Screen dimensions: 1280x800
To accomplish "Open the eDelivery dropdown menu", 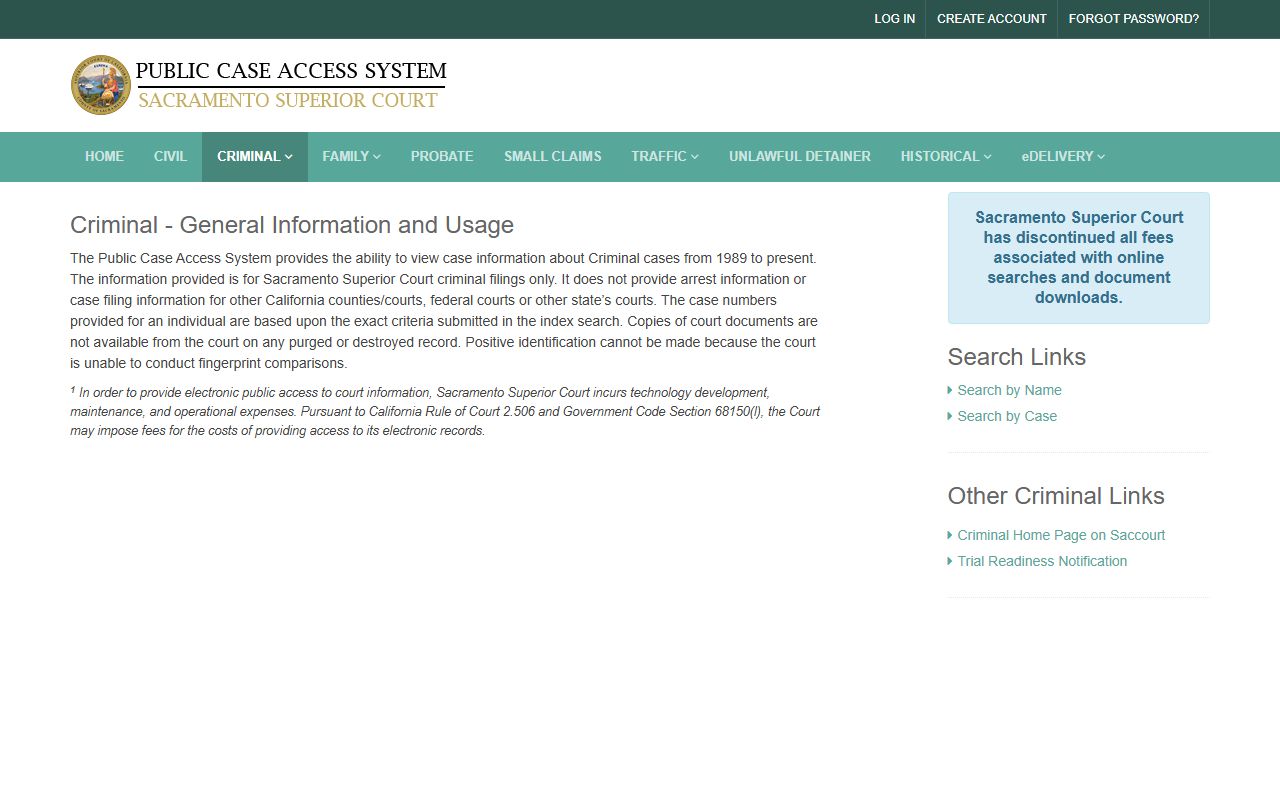I will tap(1063, 156).
